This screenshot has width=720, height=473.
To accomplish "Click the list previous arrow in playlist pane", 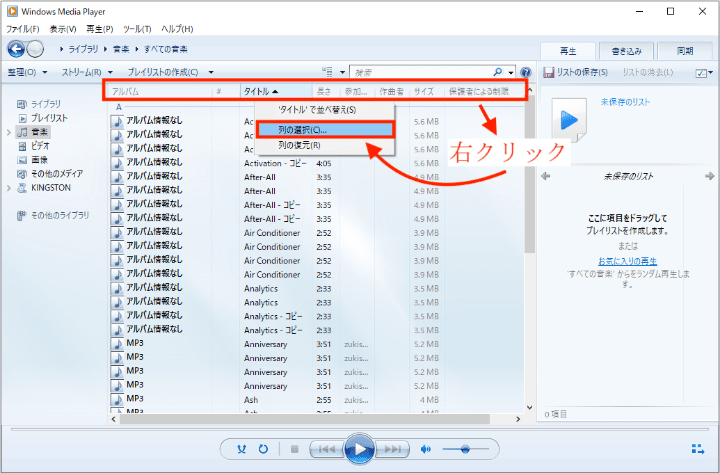I will tap(546, 176).
